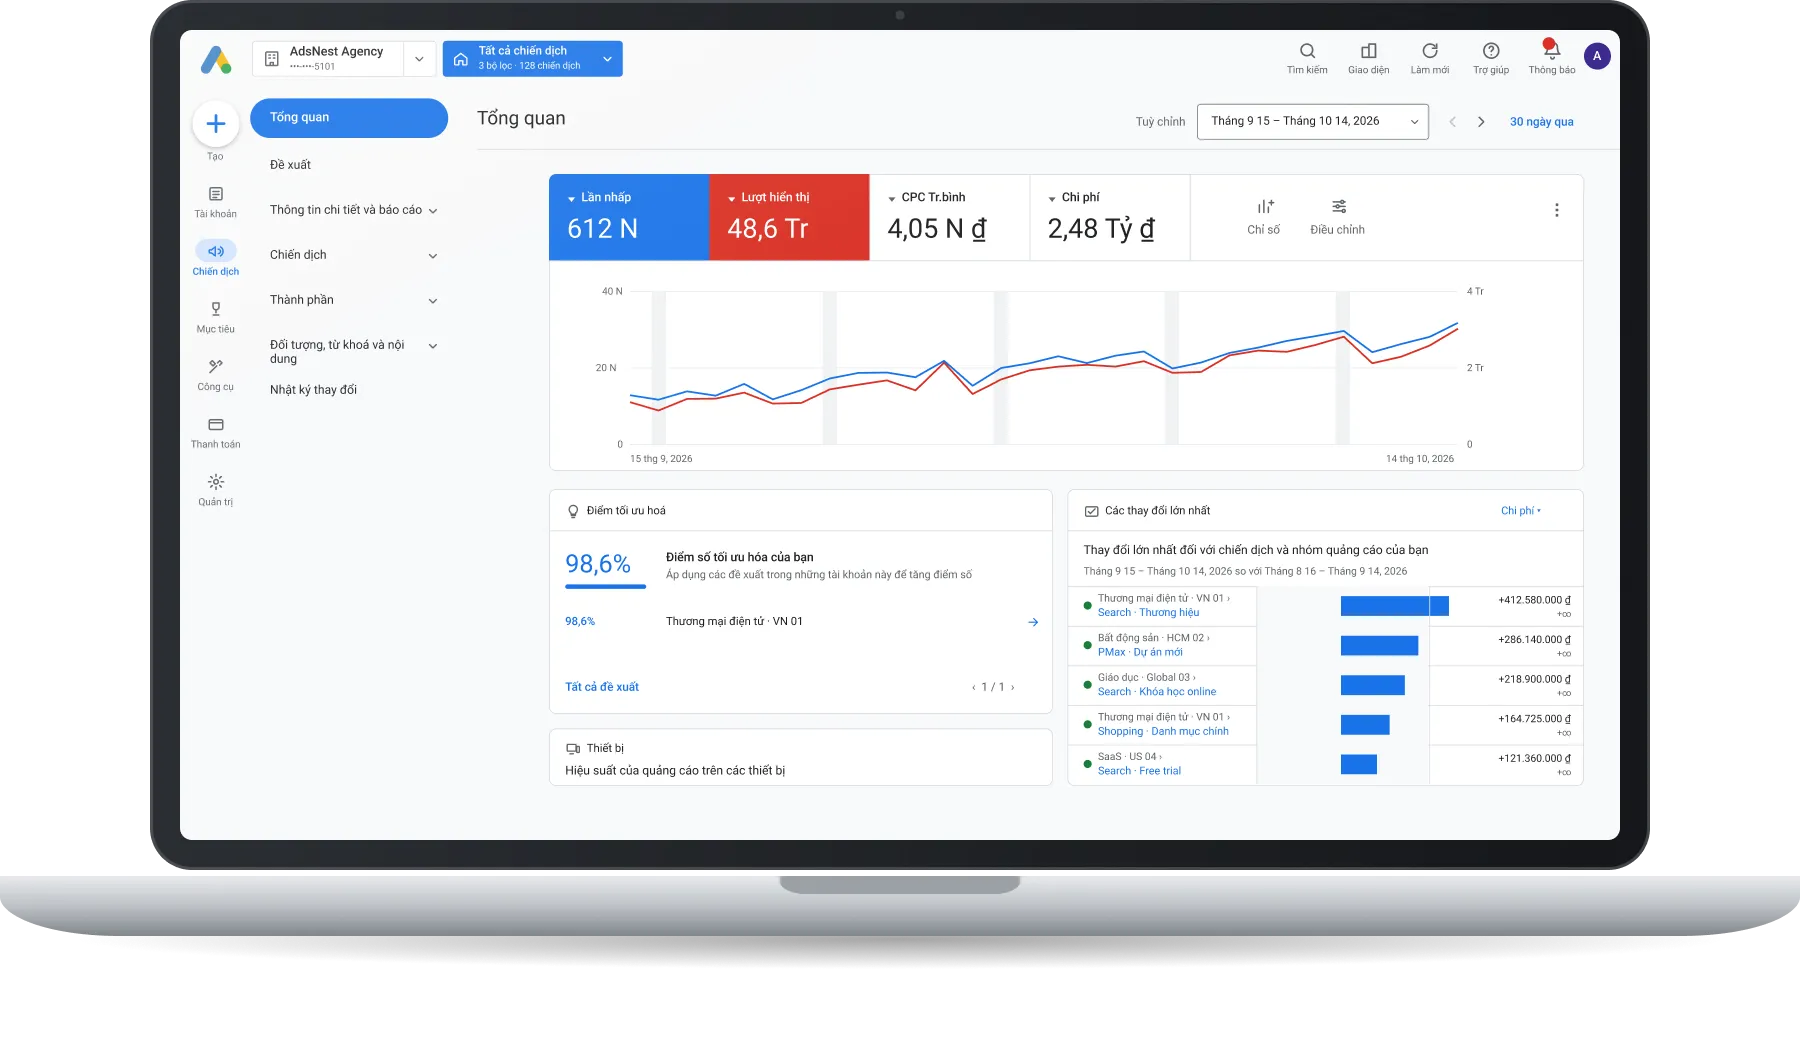Click the Làm mới refresh icon
Image resolution: width=1800 pixels, height=1050 pixels.
point(1430,51)
